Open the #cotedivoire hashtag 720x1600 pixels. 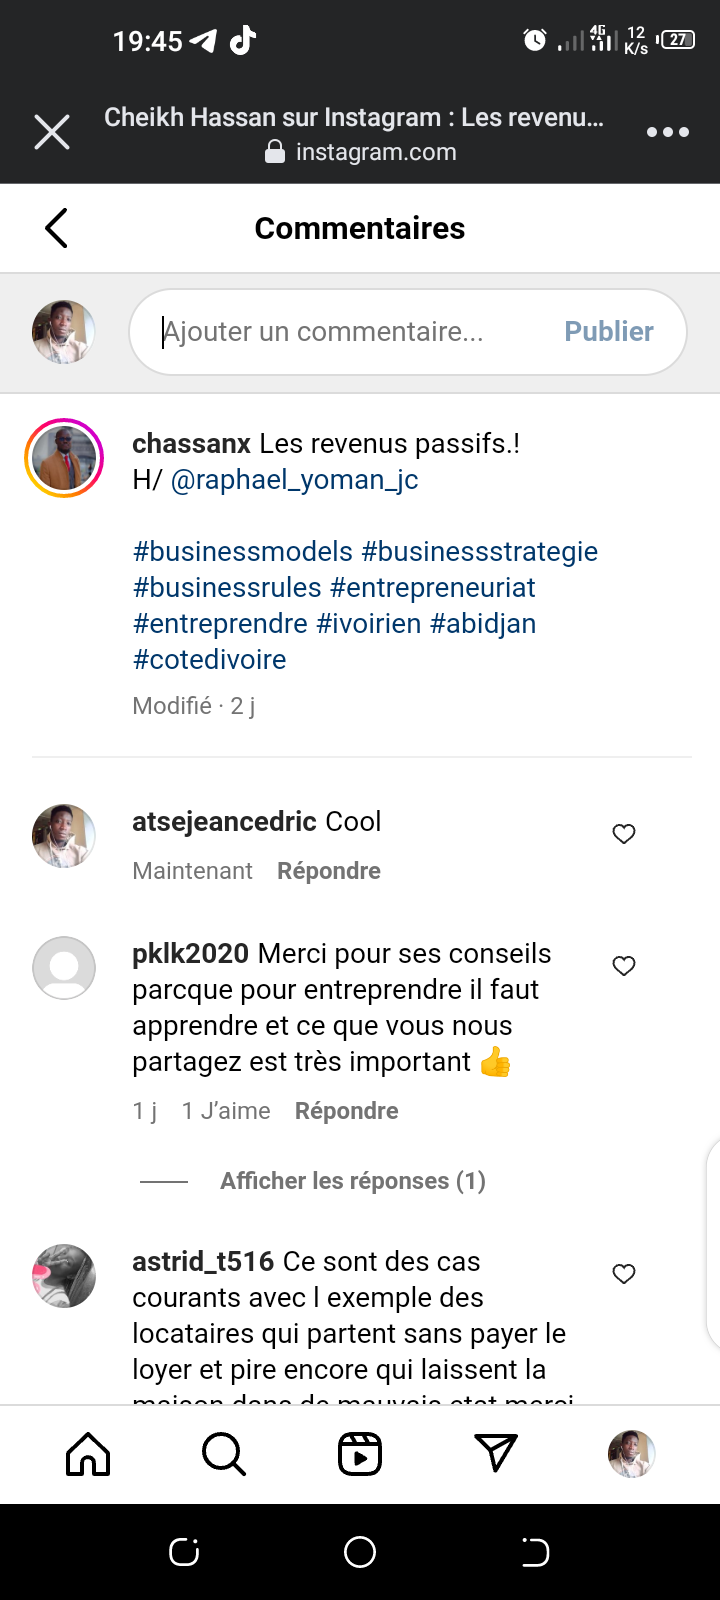click(x=209, y=660)
